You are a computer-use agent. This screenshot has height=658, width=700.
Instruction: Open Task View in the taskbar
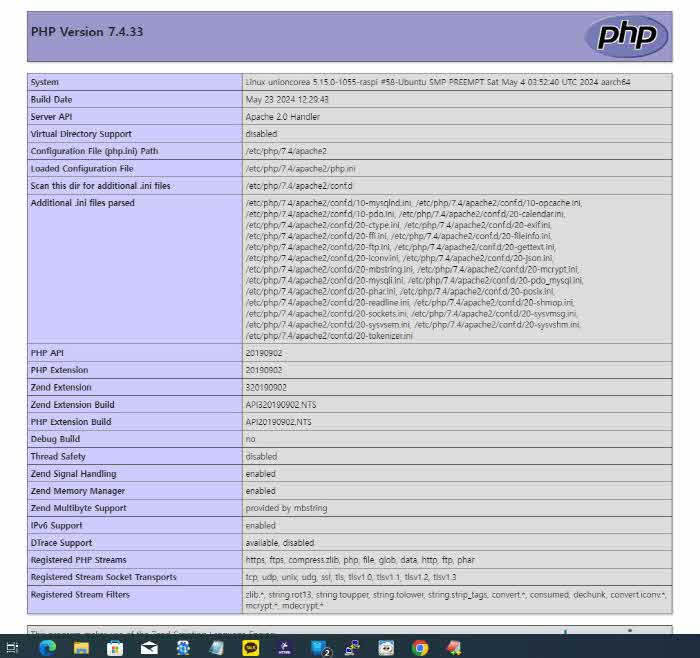pos(12,647)
